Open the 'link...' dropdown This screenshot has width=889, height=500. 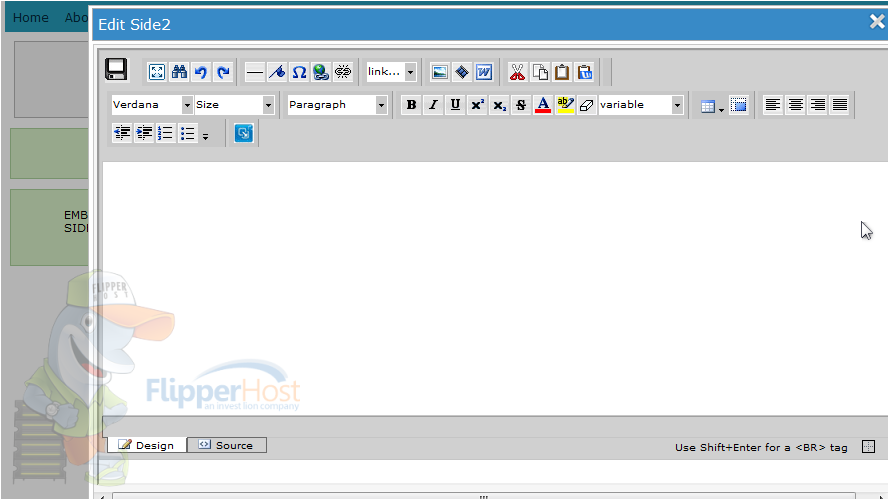[x=391, y=72]
